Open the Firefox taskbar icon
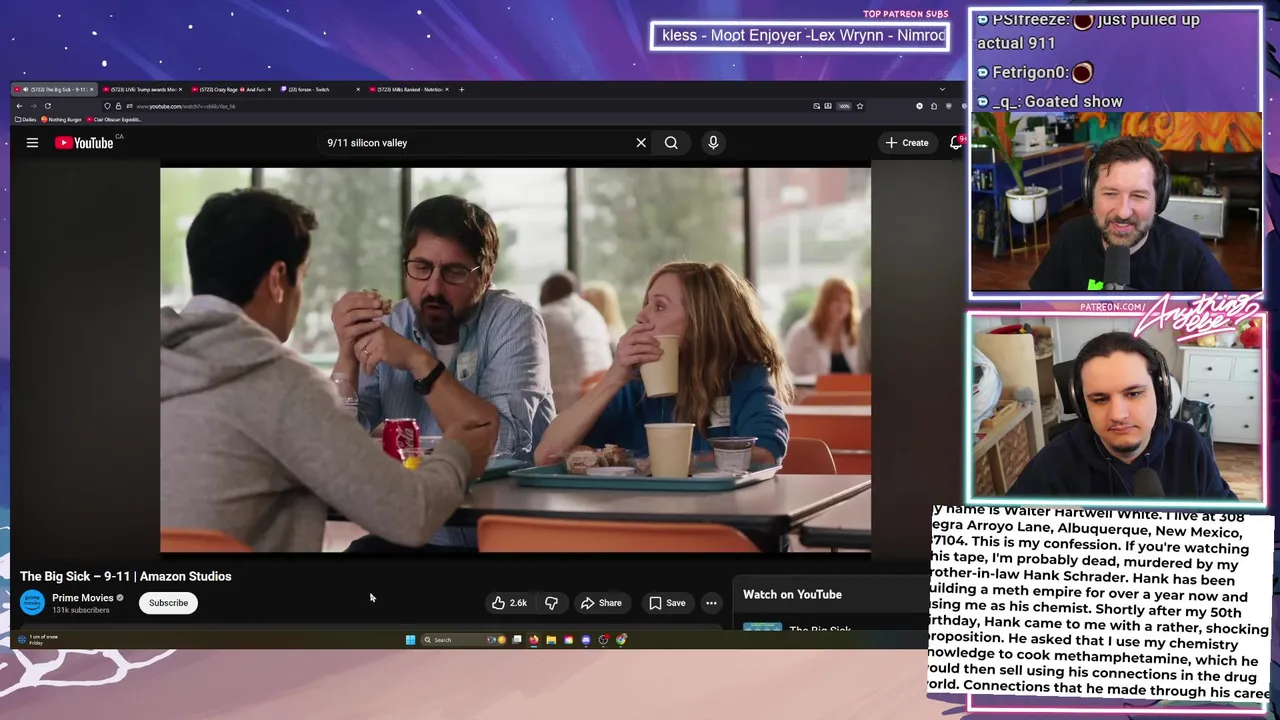Image resolution: width=1280 pixels, height=720 pixels. (534, 640)
